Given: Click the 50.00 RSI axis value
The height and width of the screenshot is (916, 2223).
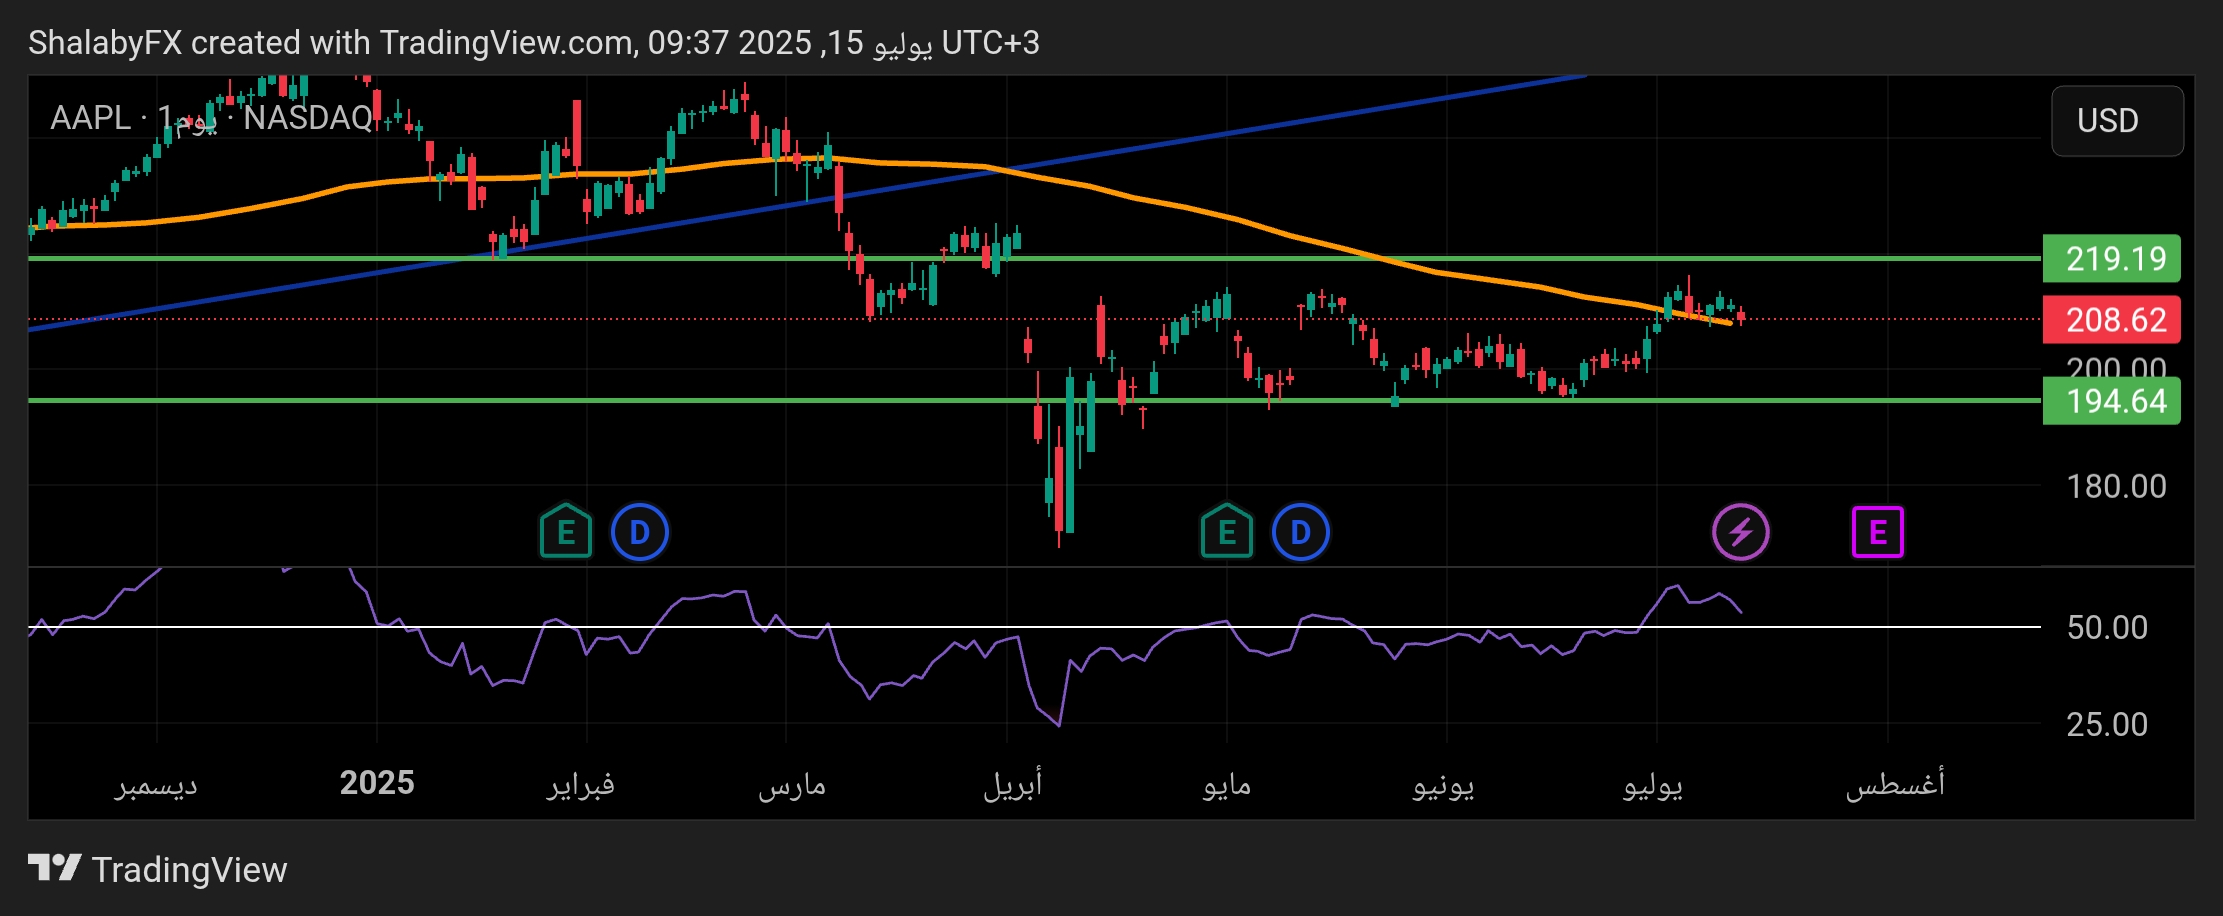Looking at the screenshot, I should (2107, 628).
